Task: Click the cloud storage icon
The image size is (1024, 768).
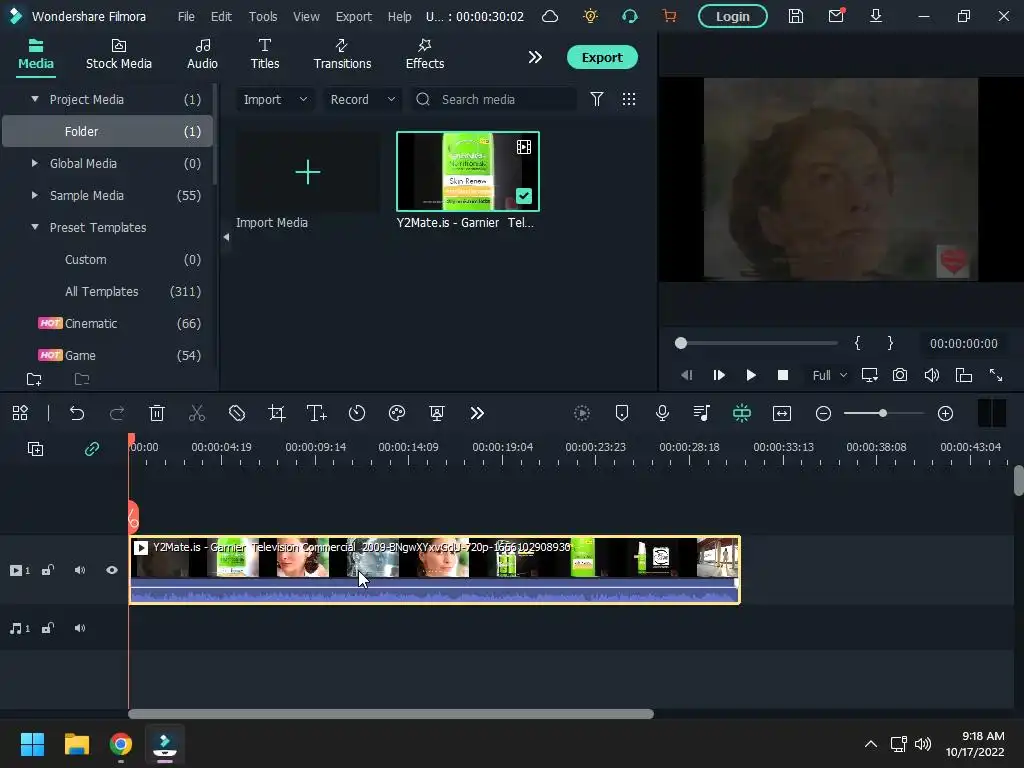Action: (x=550, y=16)
